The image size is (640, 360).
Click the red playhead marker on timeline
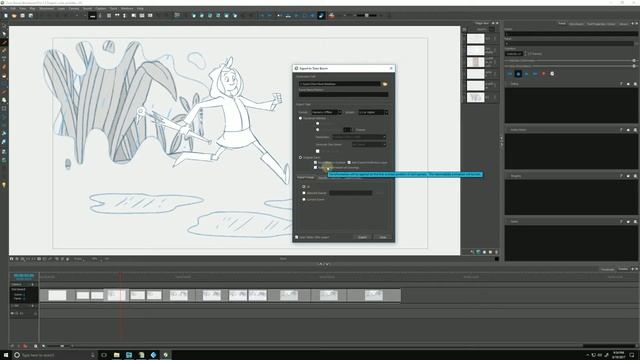(x=120, y=277)
